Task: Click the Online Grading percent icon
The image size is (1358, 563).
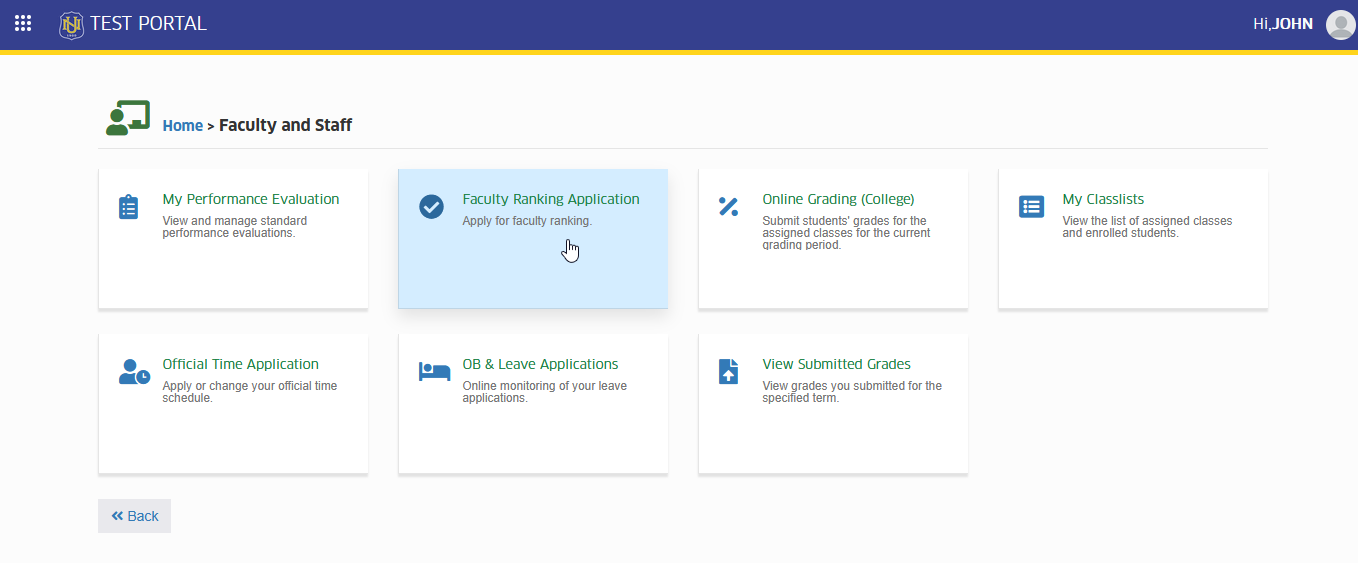Action: [728, 207]
